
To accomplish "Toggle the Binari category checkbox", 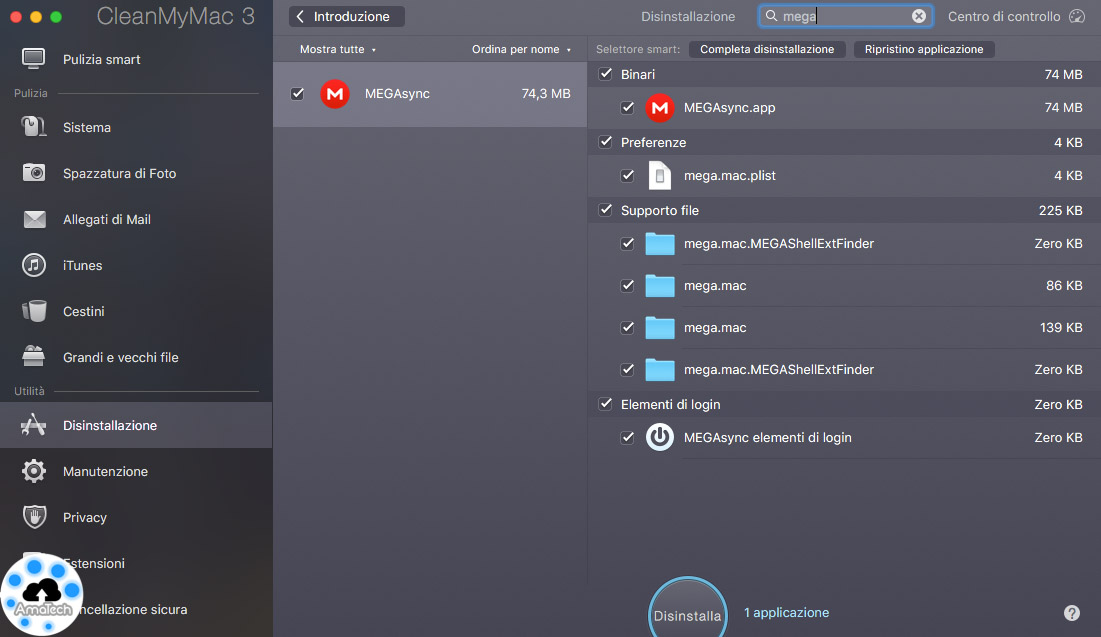I will point(605,74).
